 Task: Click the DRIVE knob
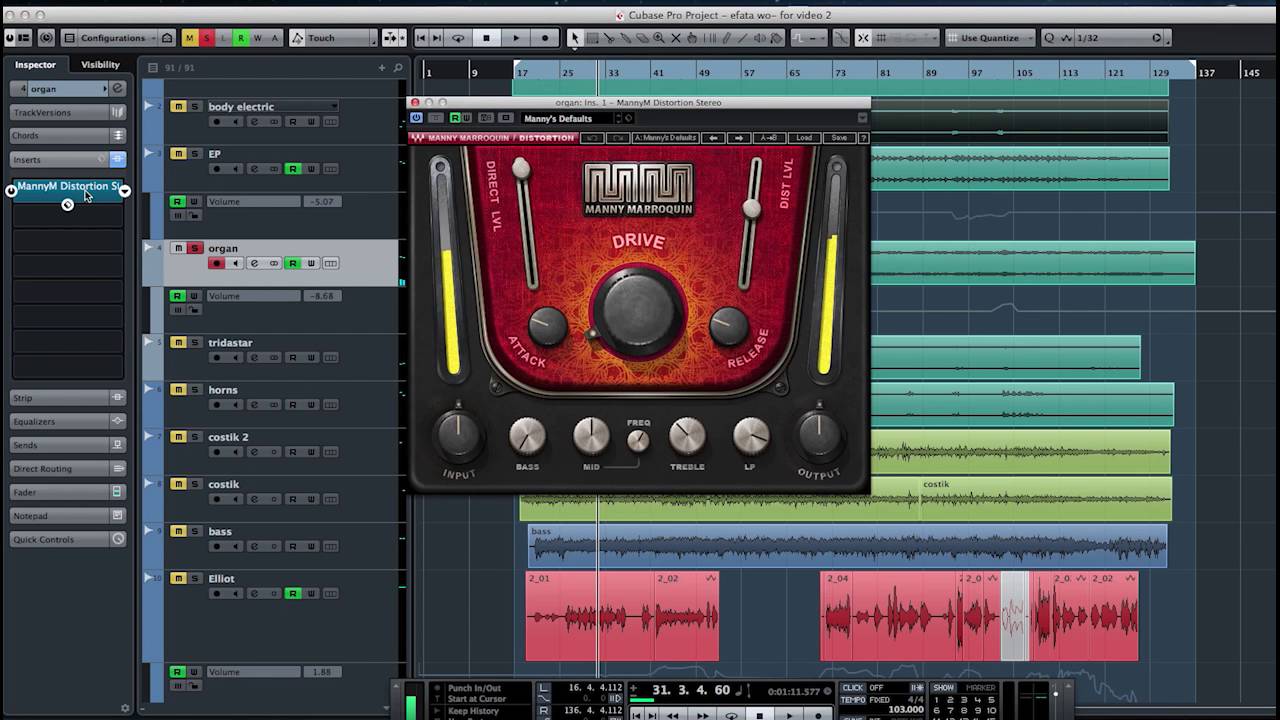click(638, 310)
